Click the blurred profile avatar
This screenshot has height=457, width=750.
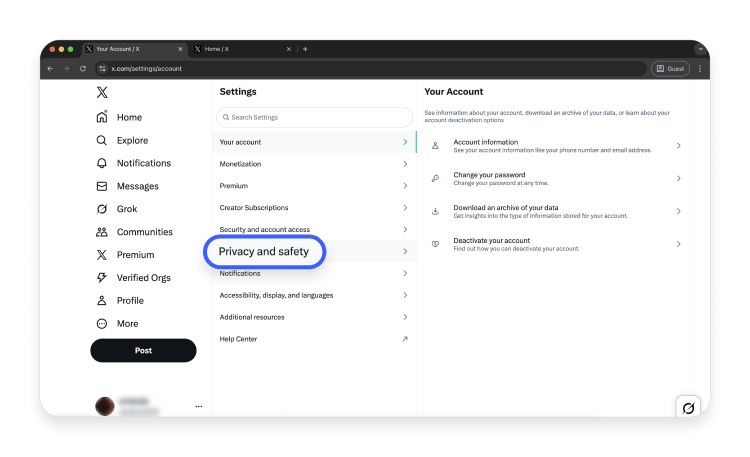(x=105, y=406)
